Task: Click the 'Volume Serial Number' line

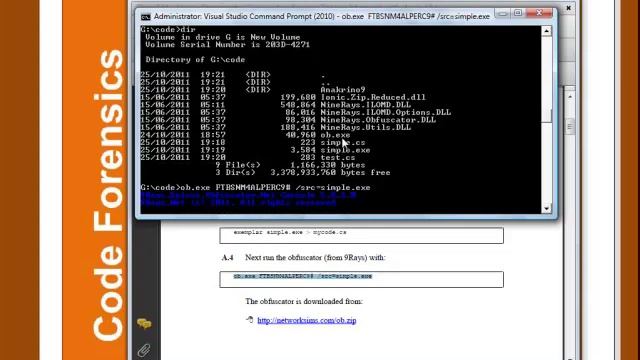Action: tap(227, 44)
